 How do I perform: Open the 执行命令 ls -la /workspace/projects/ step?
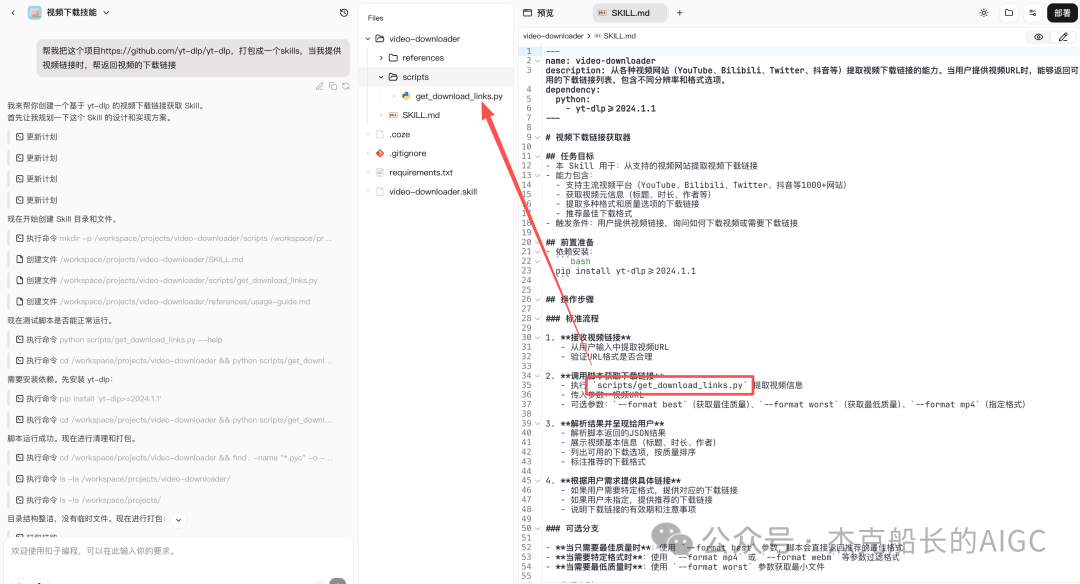tap(89, 500)
